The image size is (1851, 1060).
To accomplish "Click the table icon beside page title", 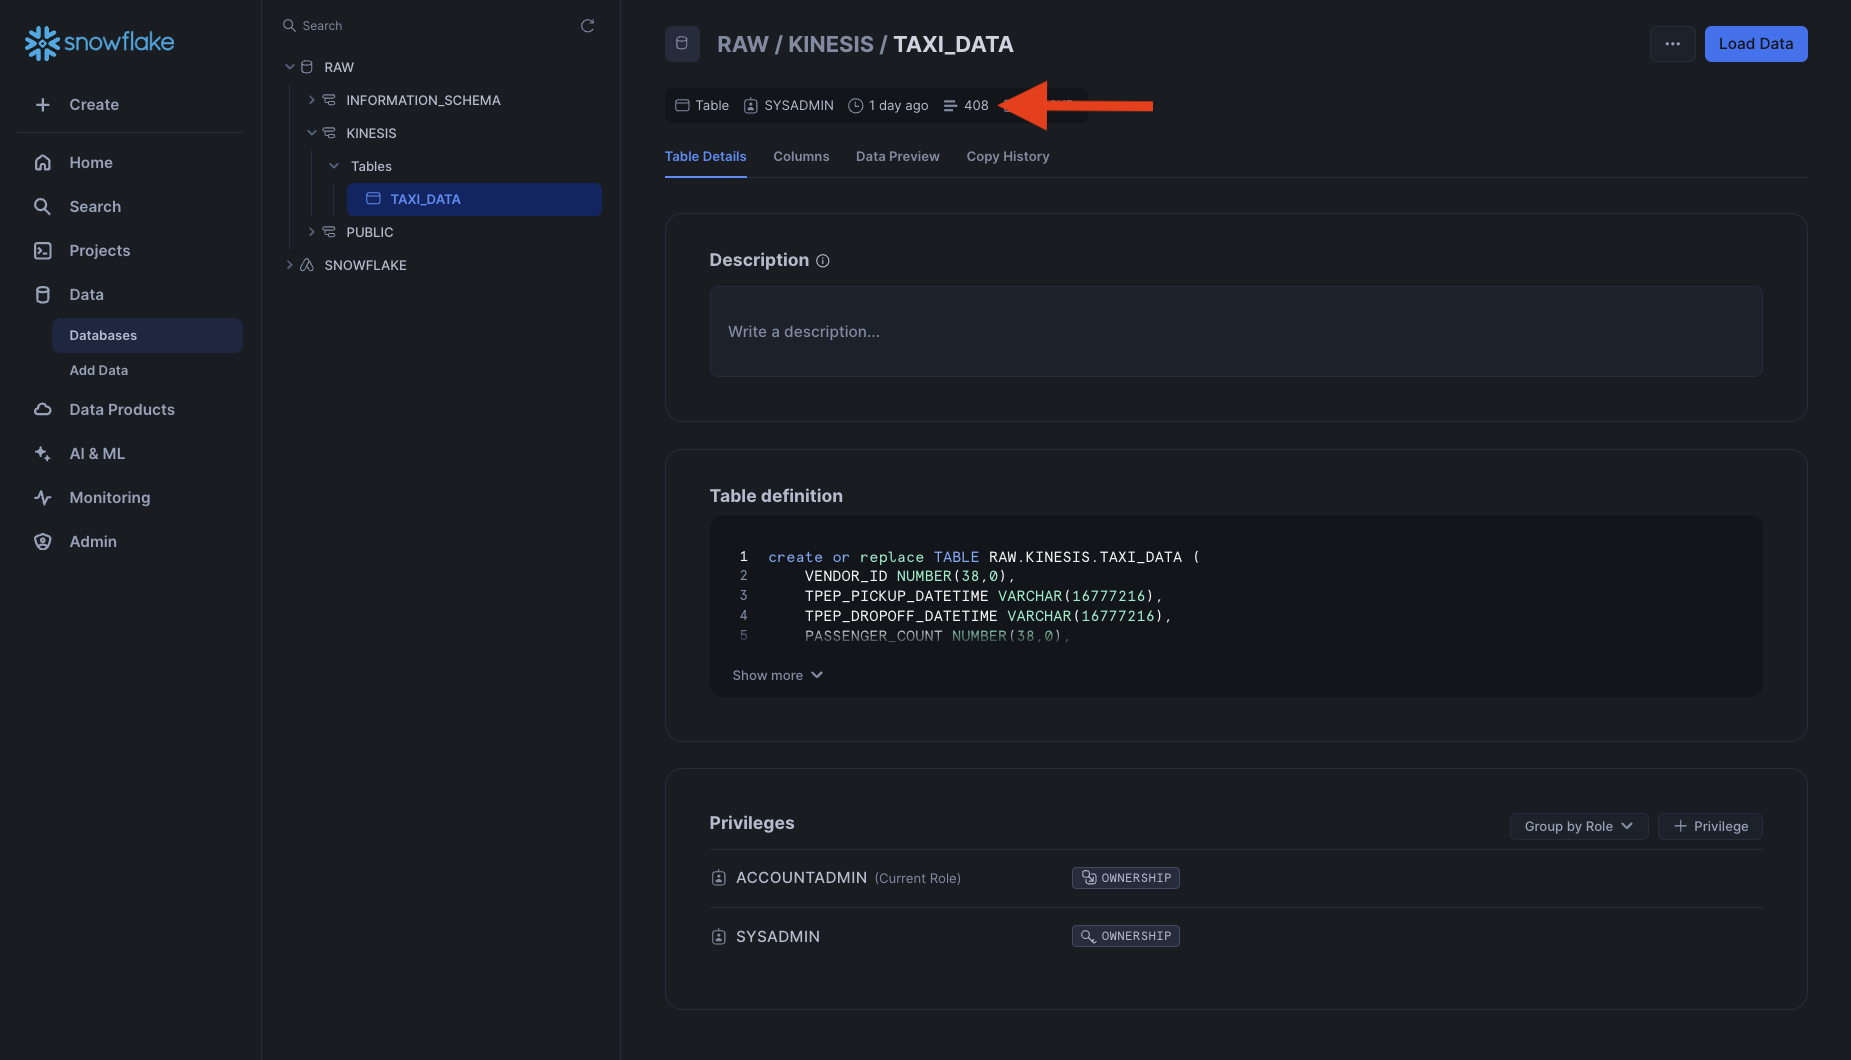I will [x=682, y=44].
